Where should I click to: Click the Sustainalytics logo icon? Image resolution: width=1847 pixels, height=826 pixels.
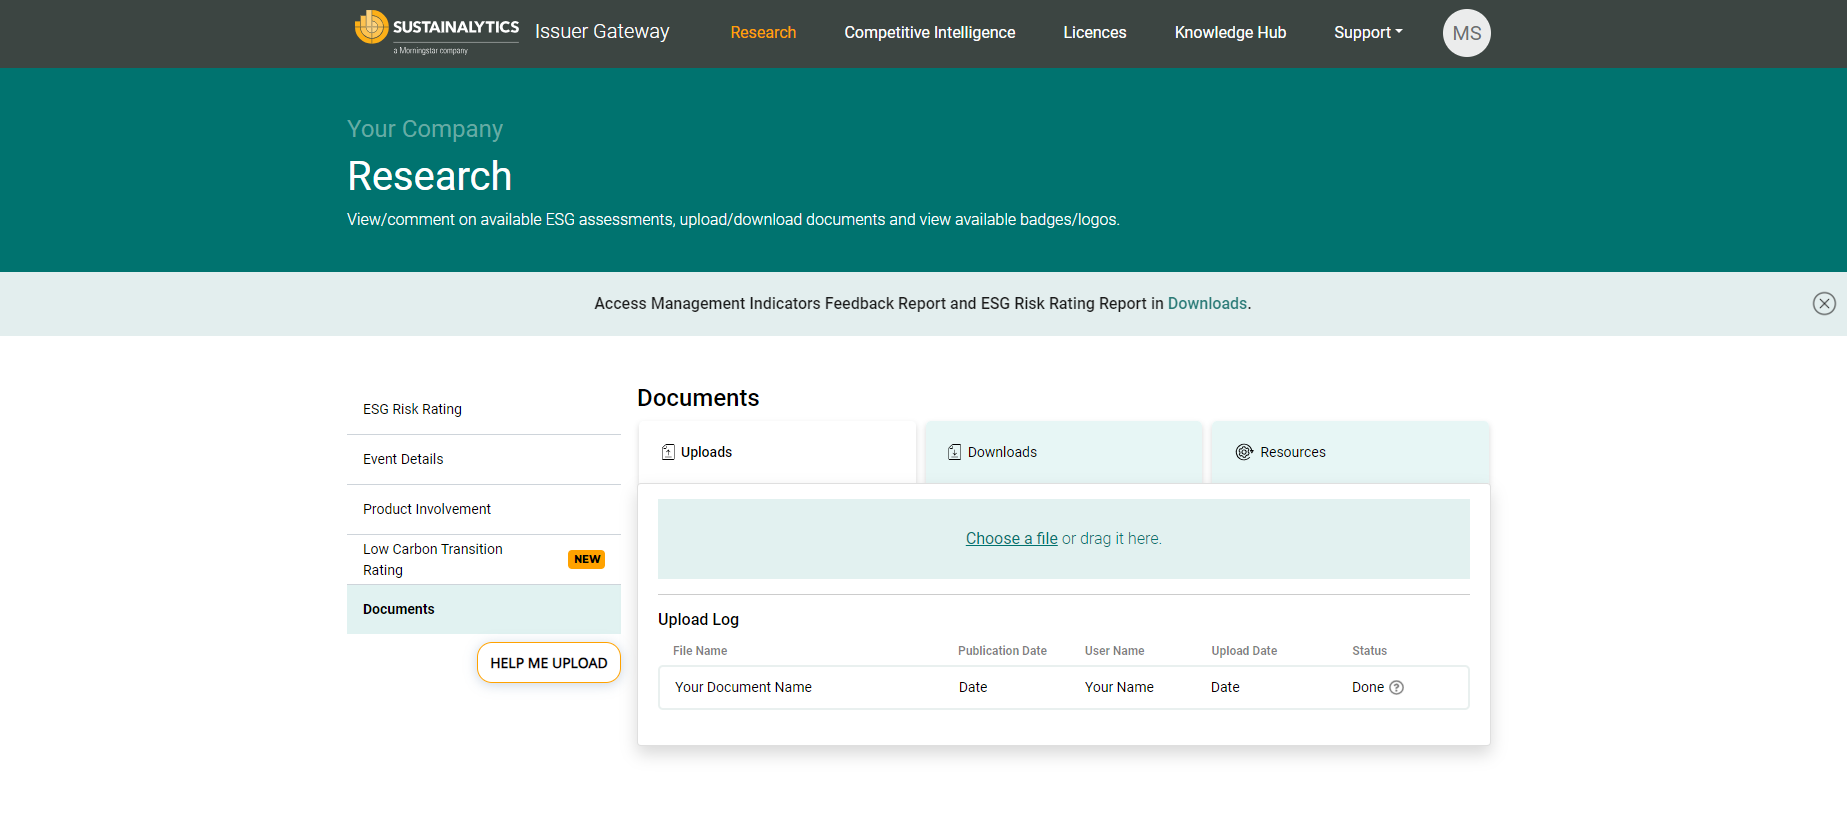pos(371,28)
